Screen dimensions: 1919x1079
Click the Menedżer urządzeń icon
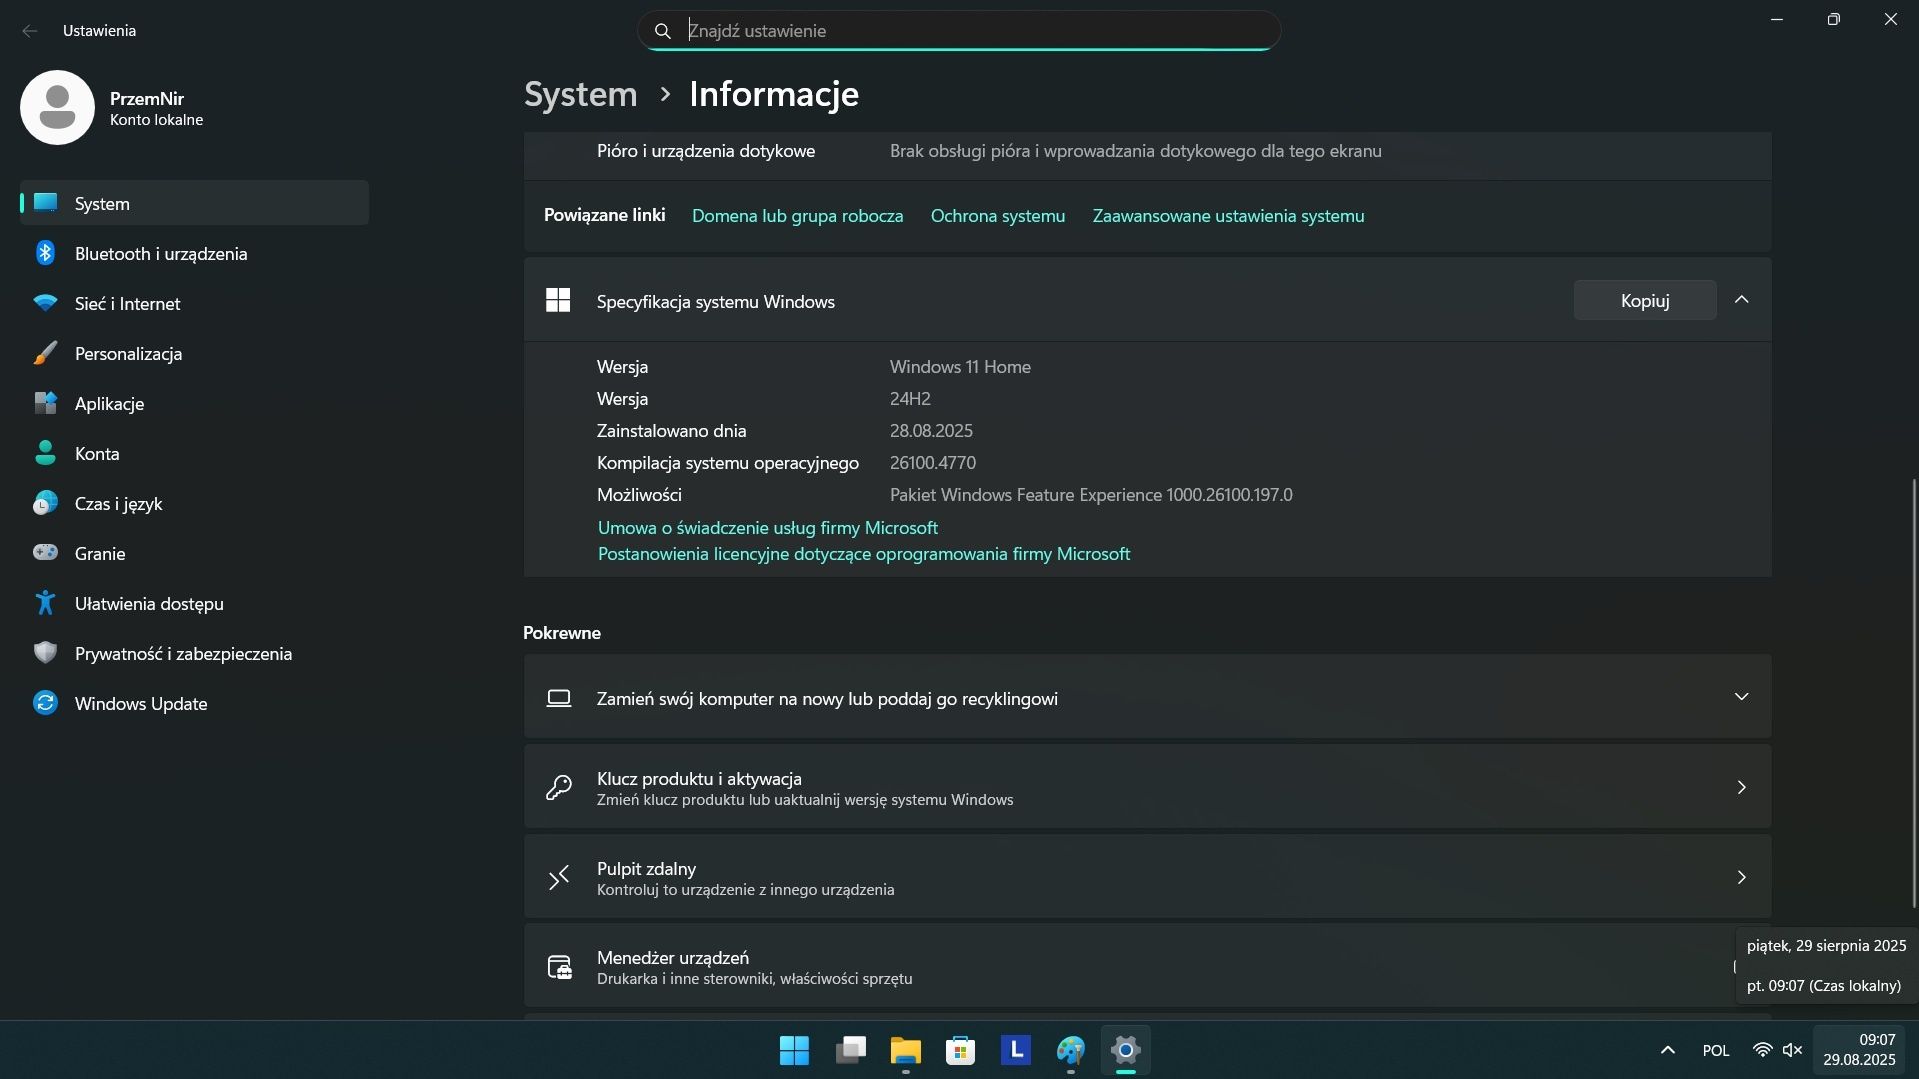tap(559, 967)
